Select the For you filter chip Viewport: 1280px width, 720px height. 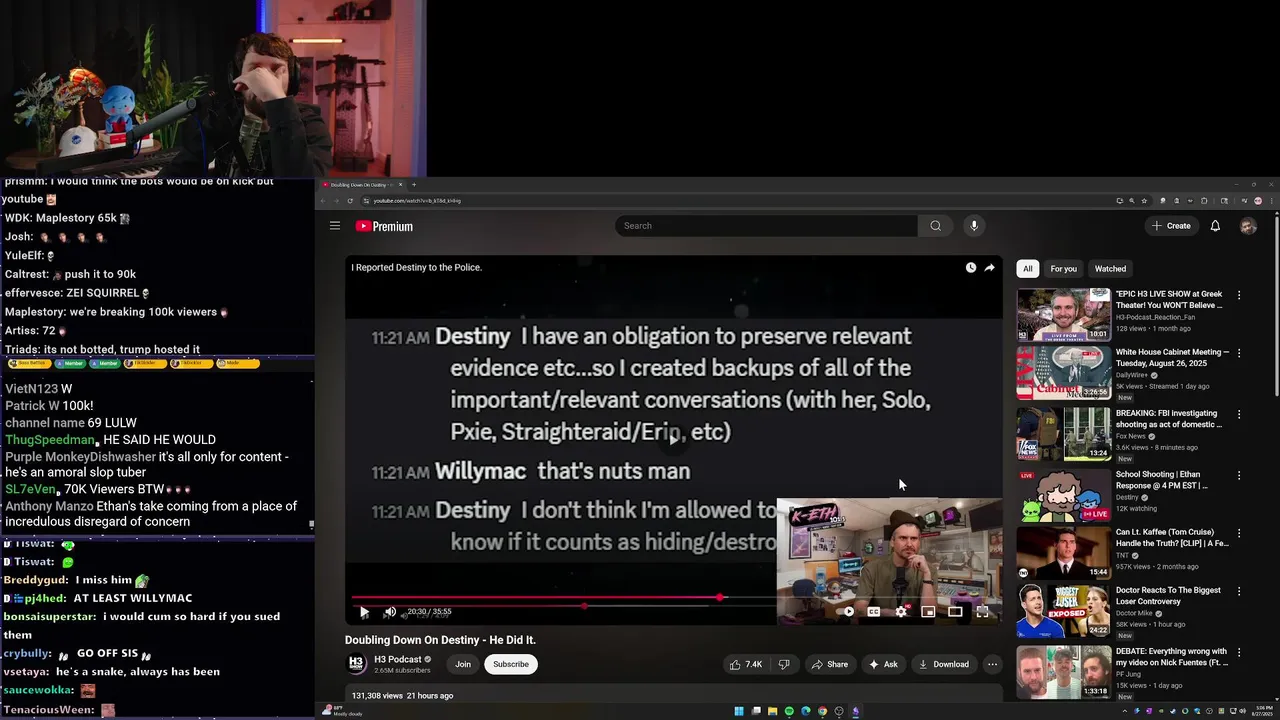[1063, 269]
